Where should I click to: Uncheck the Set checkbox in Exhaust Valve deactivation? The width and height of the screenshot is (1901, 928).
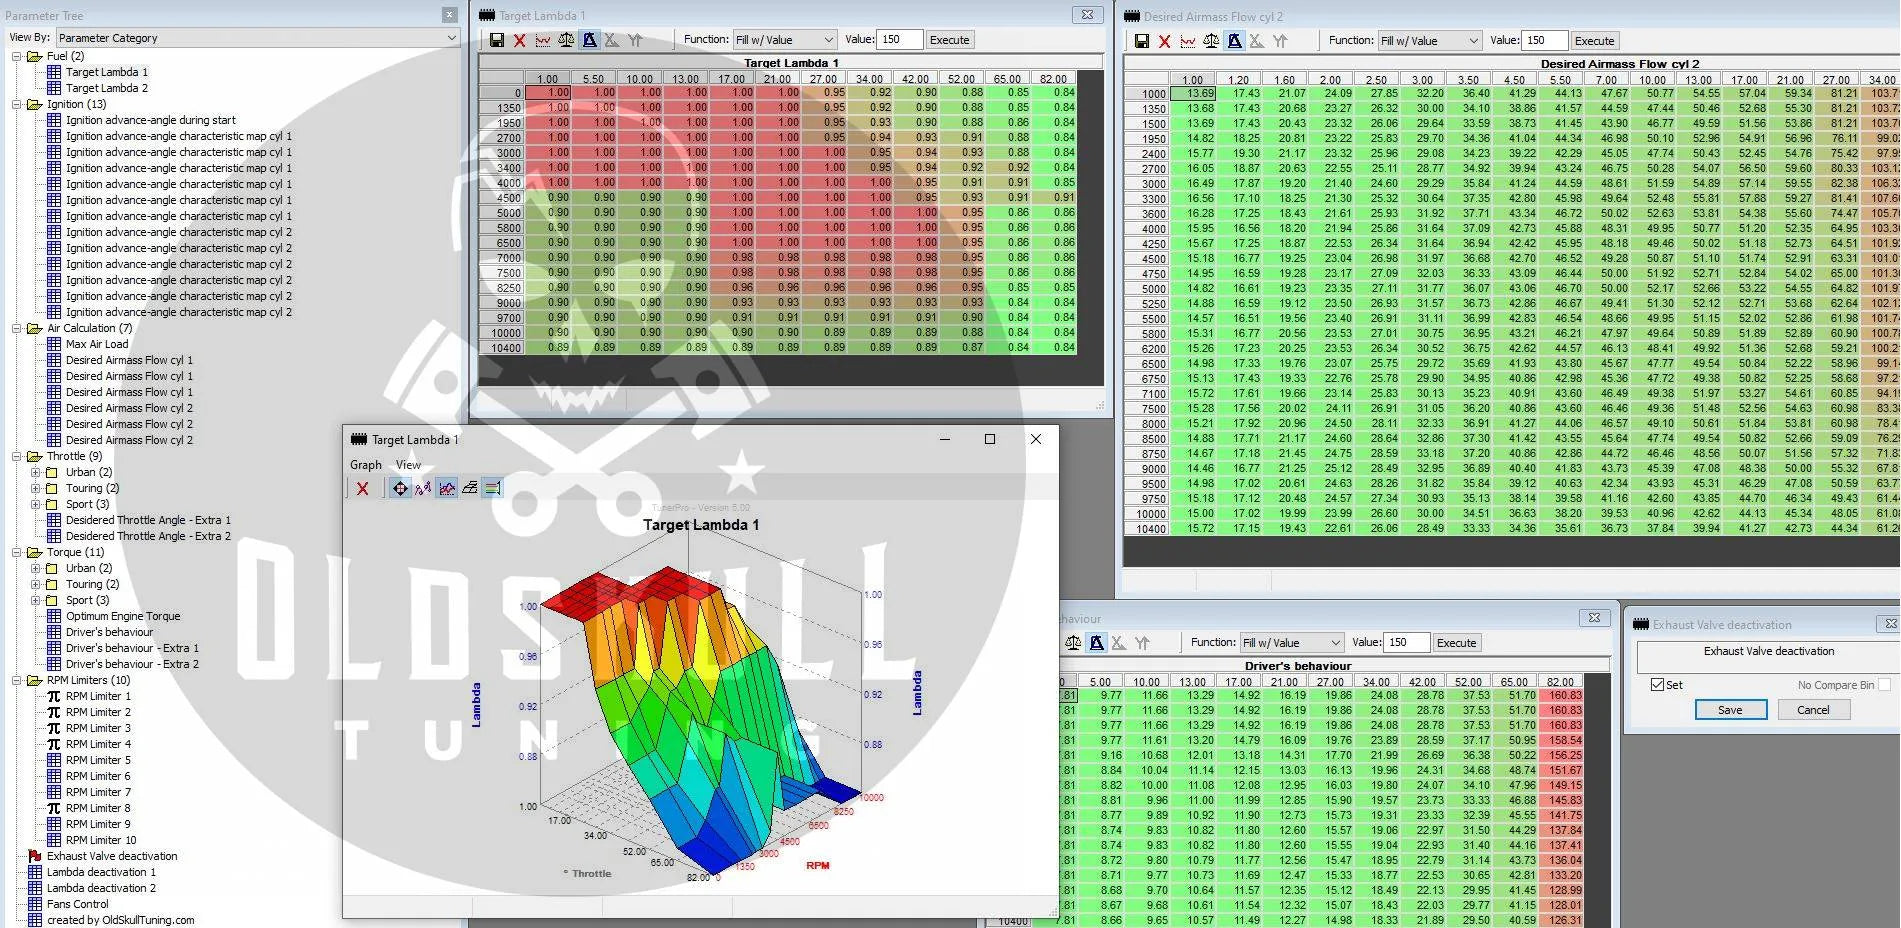click(1657, 685)
